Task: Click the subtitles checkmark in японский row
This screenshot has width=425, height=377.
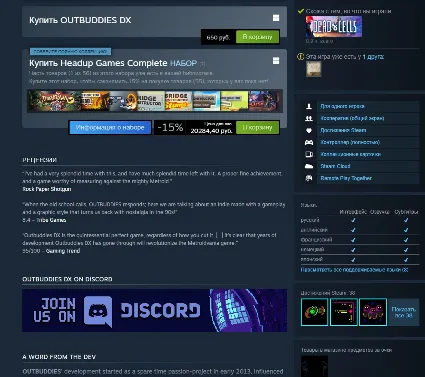Action: (x=406, y=259)
